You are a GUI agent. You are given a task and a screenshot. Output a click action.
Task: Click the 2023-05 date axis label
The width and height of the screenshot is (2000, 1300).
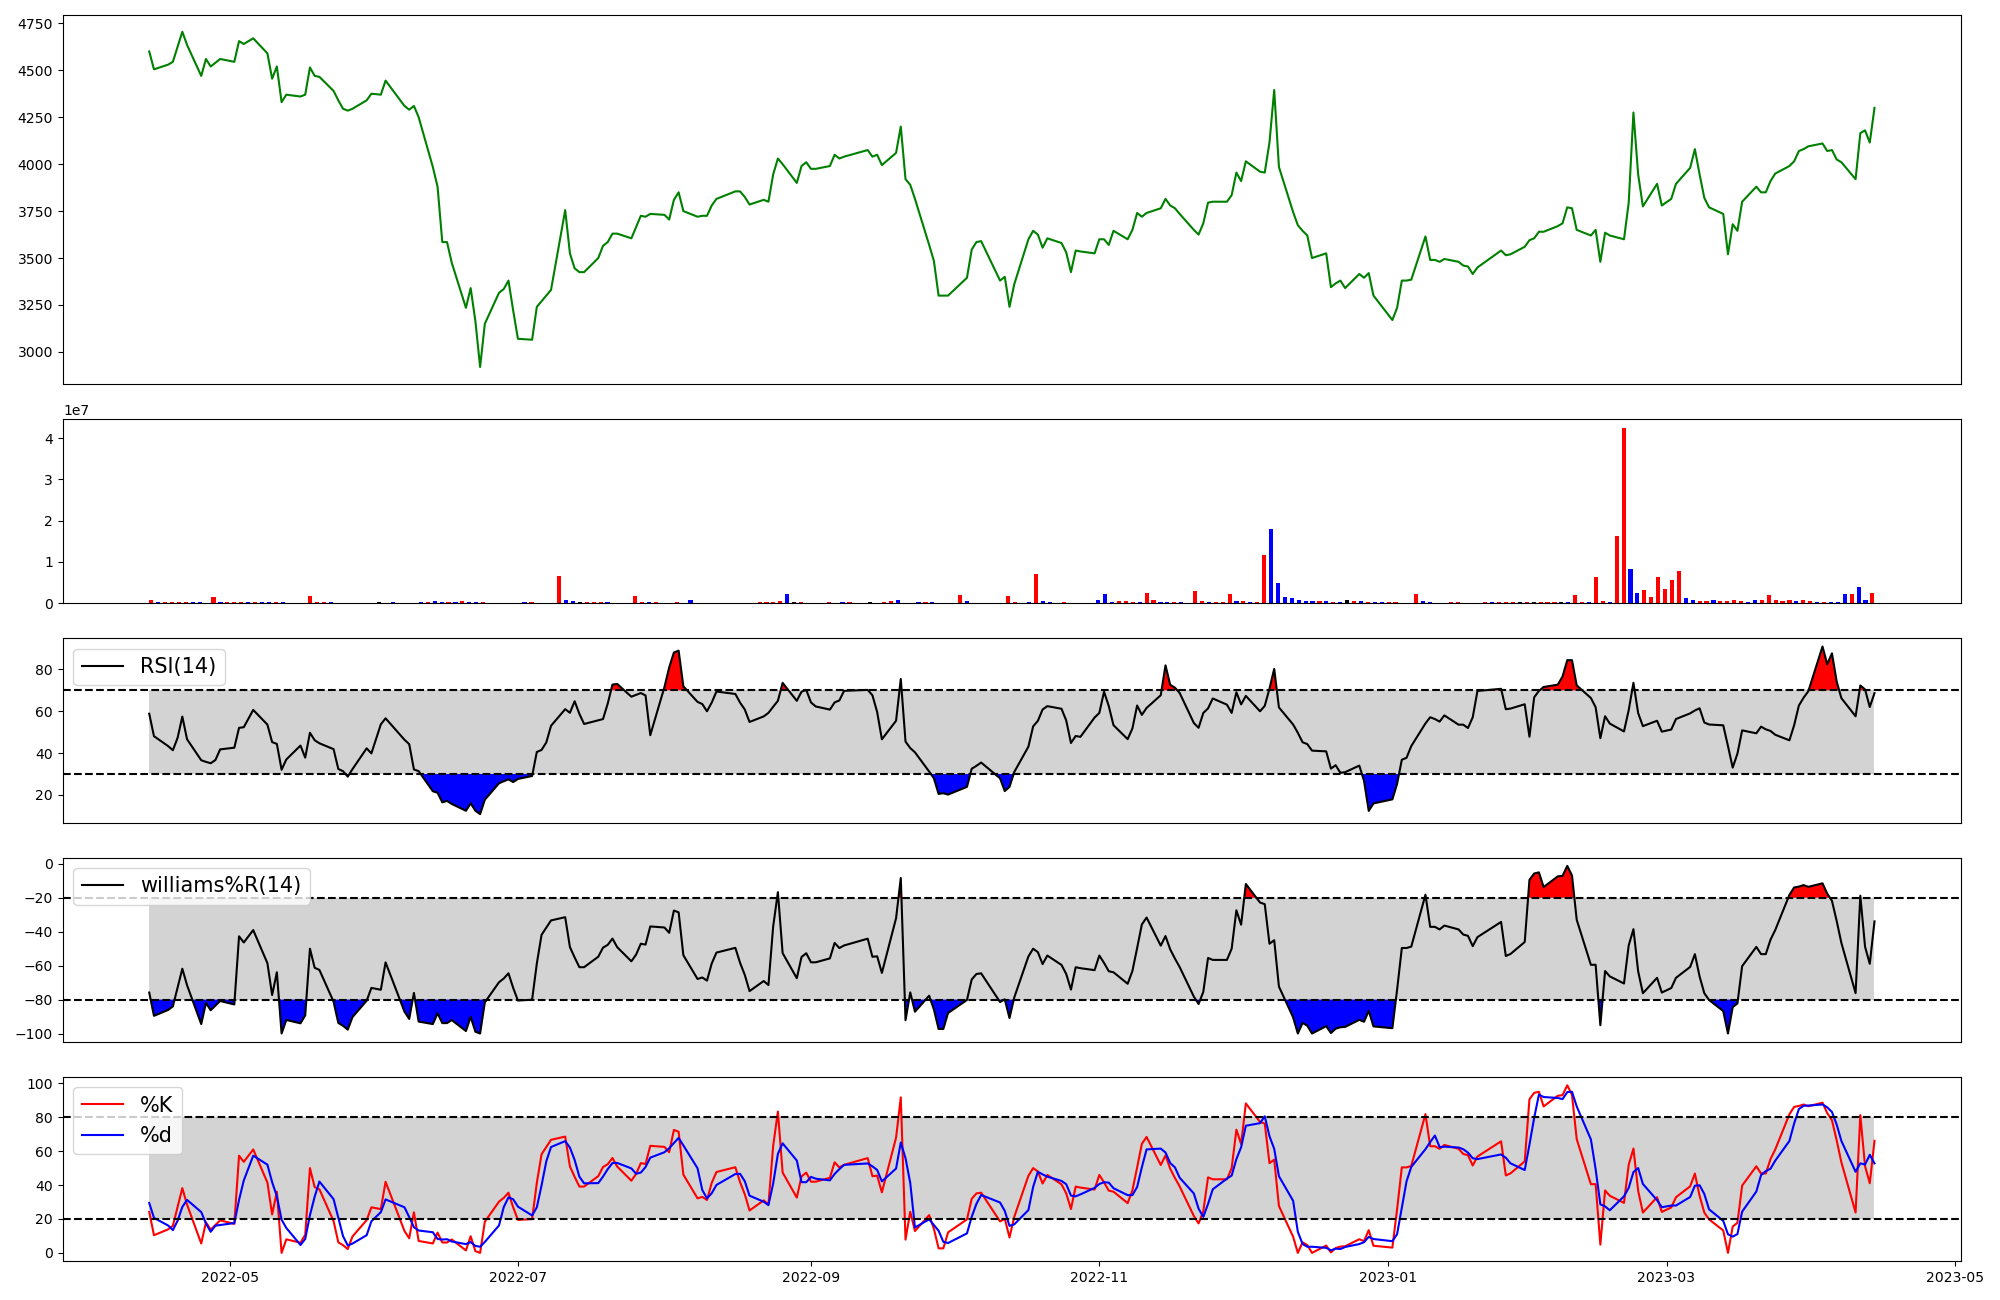(1955, 1277)
